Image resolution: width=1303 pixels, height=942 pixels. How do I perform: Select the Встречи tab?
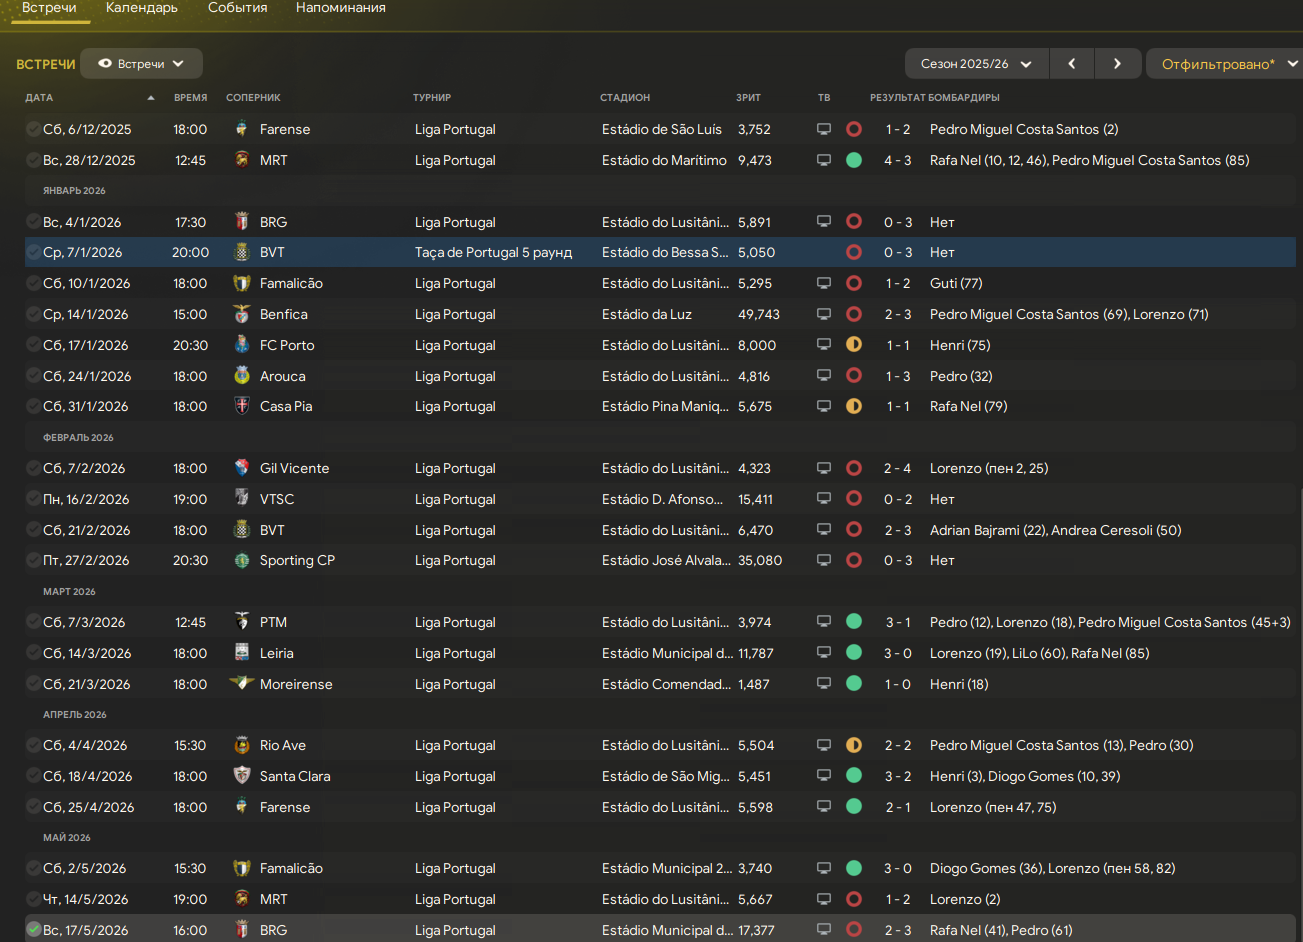(x=49, y=8)
